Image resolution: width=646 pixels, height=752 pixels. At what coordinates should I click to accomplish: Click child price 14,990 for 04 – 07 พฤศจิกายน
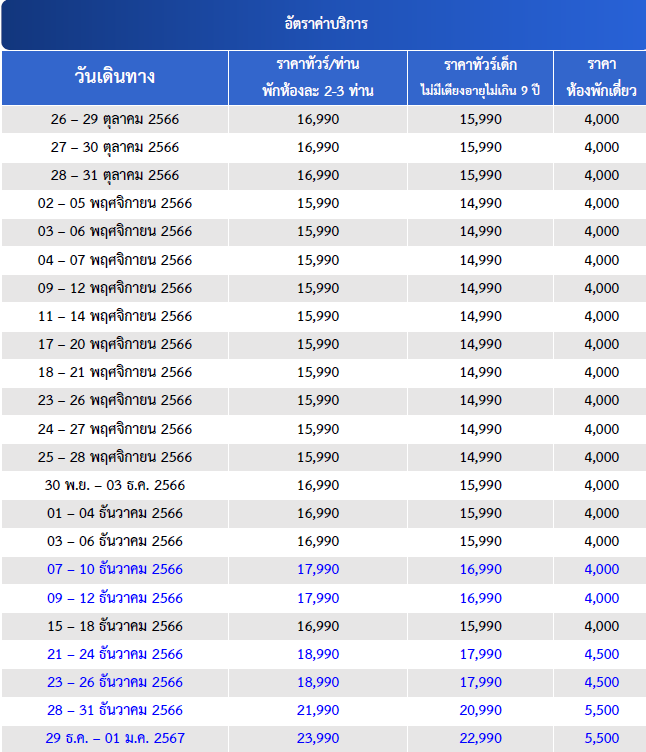click(x=481, y=260)
